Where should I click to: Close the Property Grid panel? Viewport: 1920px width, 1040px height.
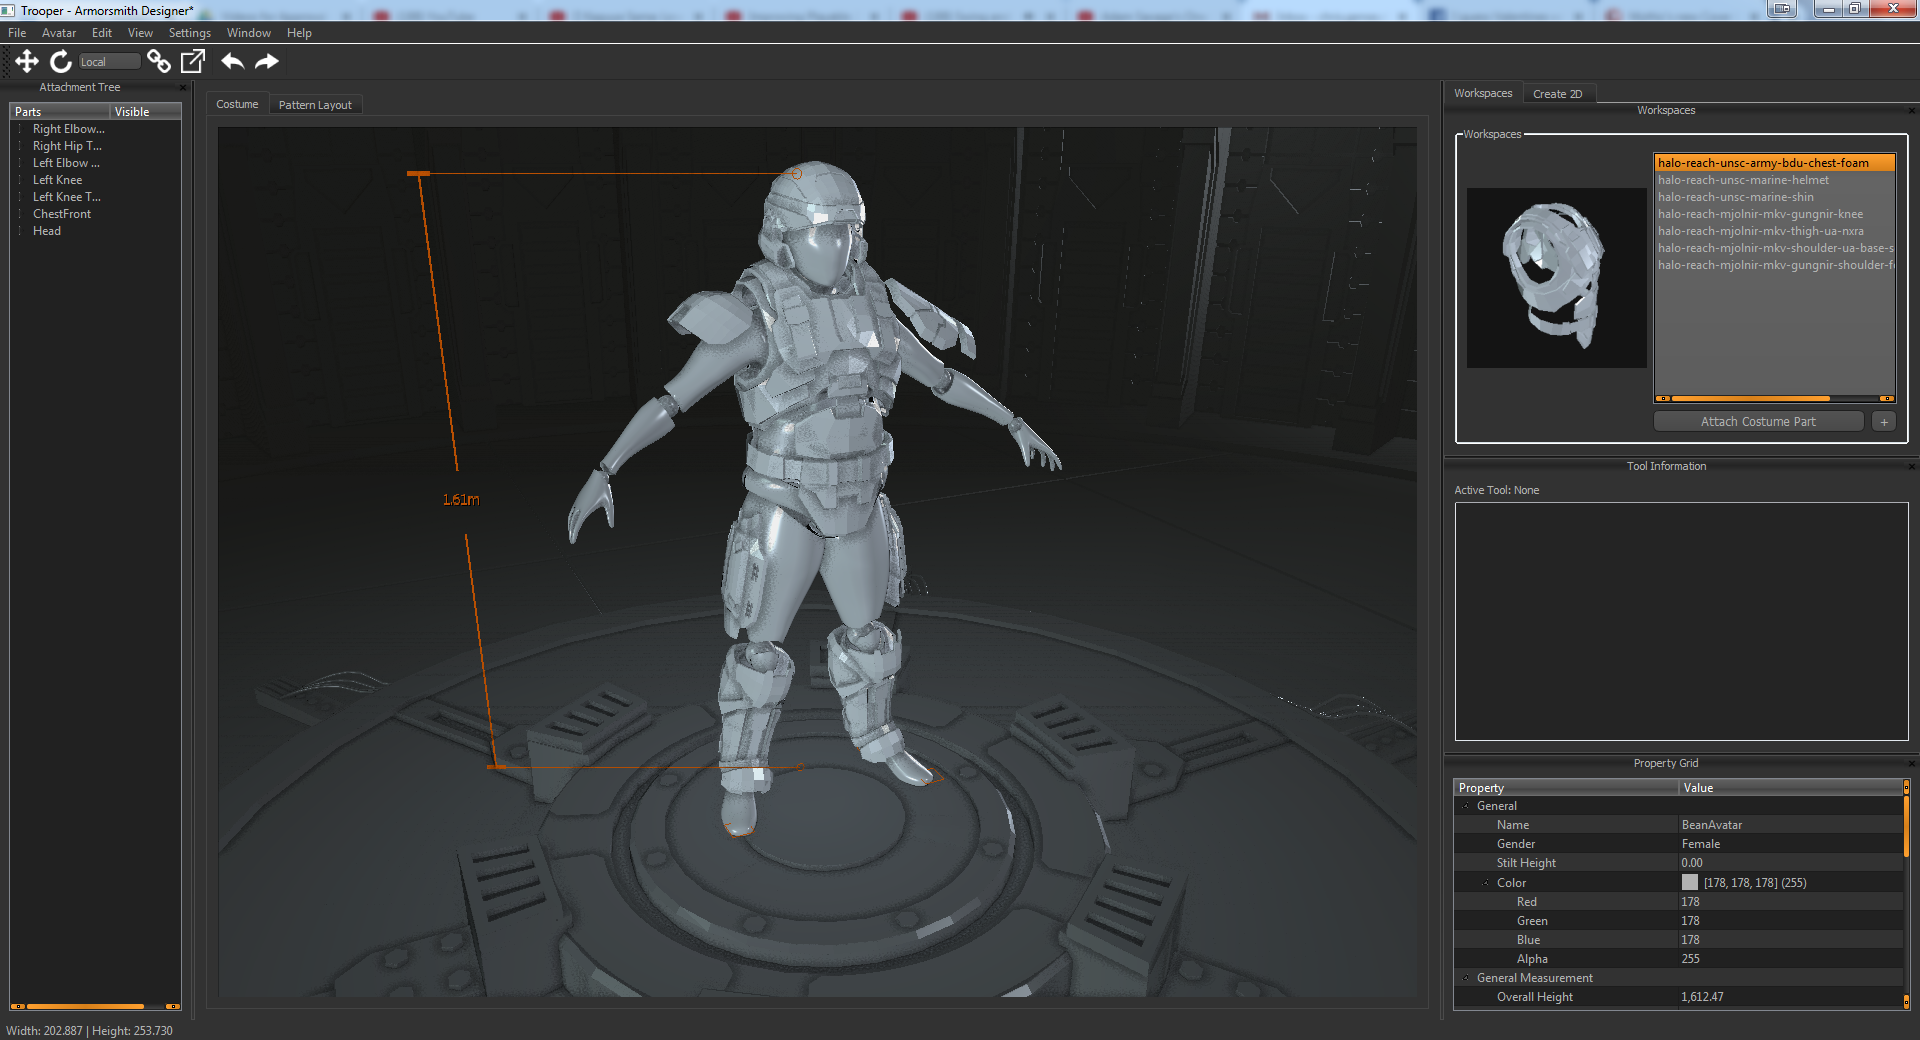1911,764
